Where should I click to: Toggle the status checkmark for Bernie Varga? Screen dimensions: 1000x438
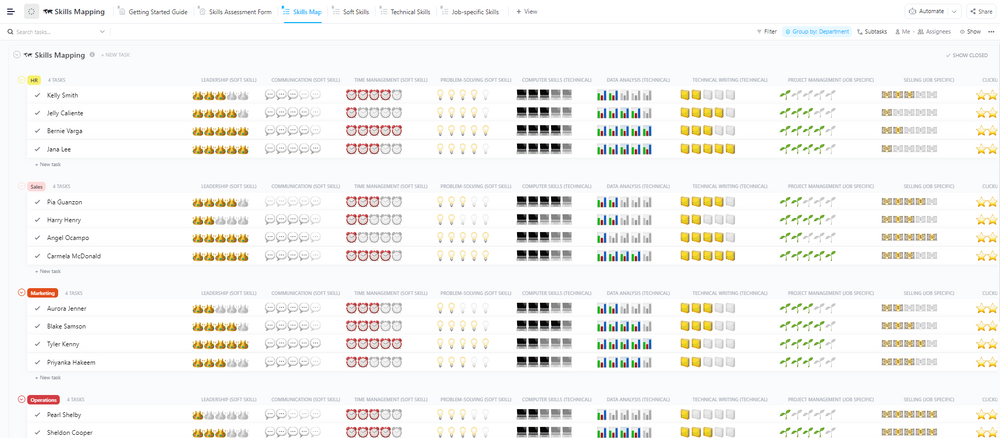[x=38, y=131]
